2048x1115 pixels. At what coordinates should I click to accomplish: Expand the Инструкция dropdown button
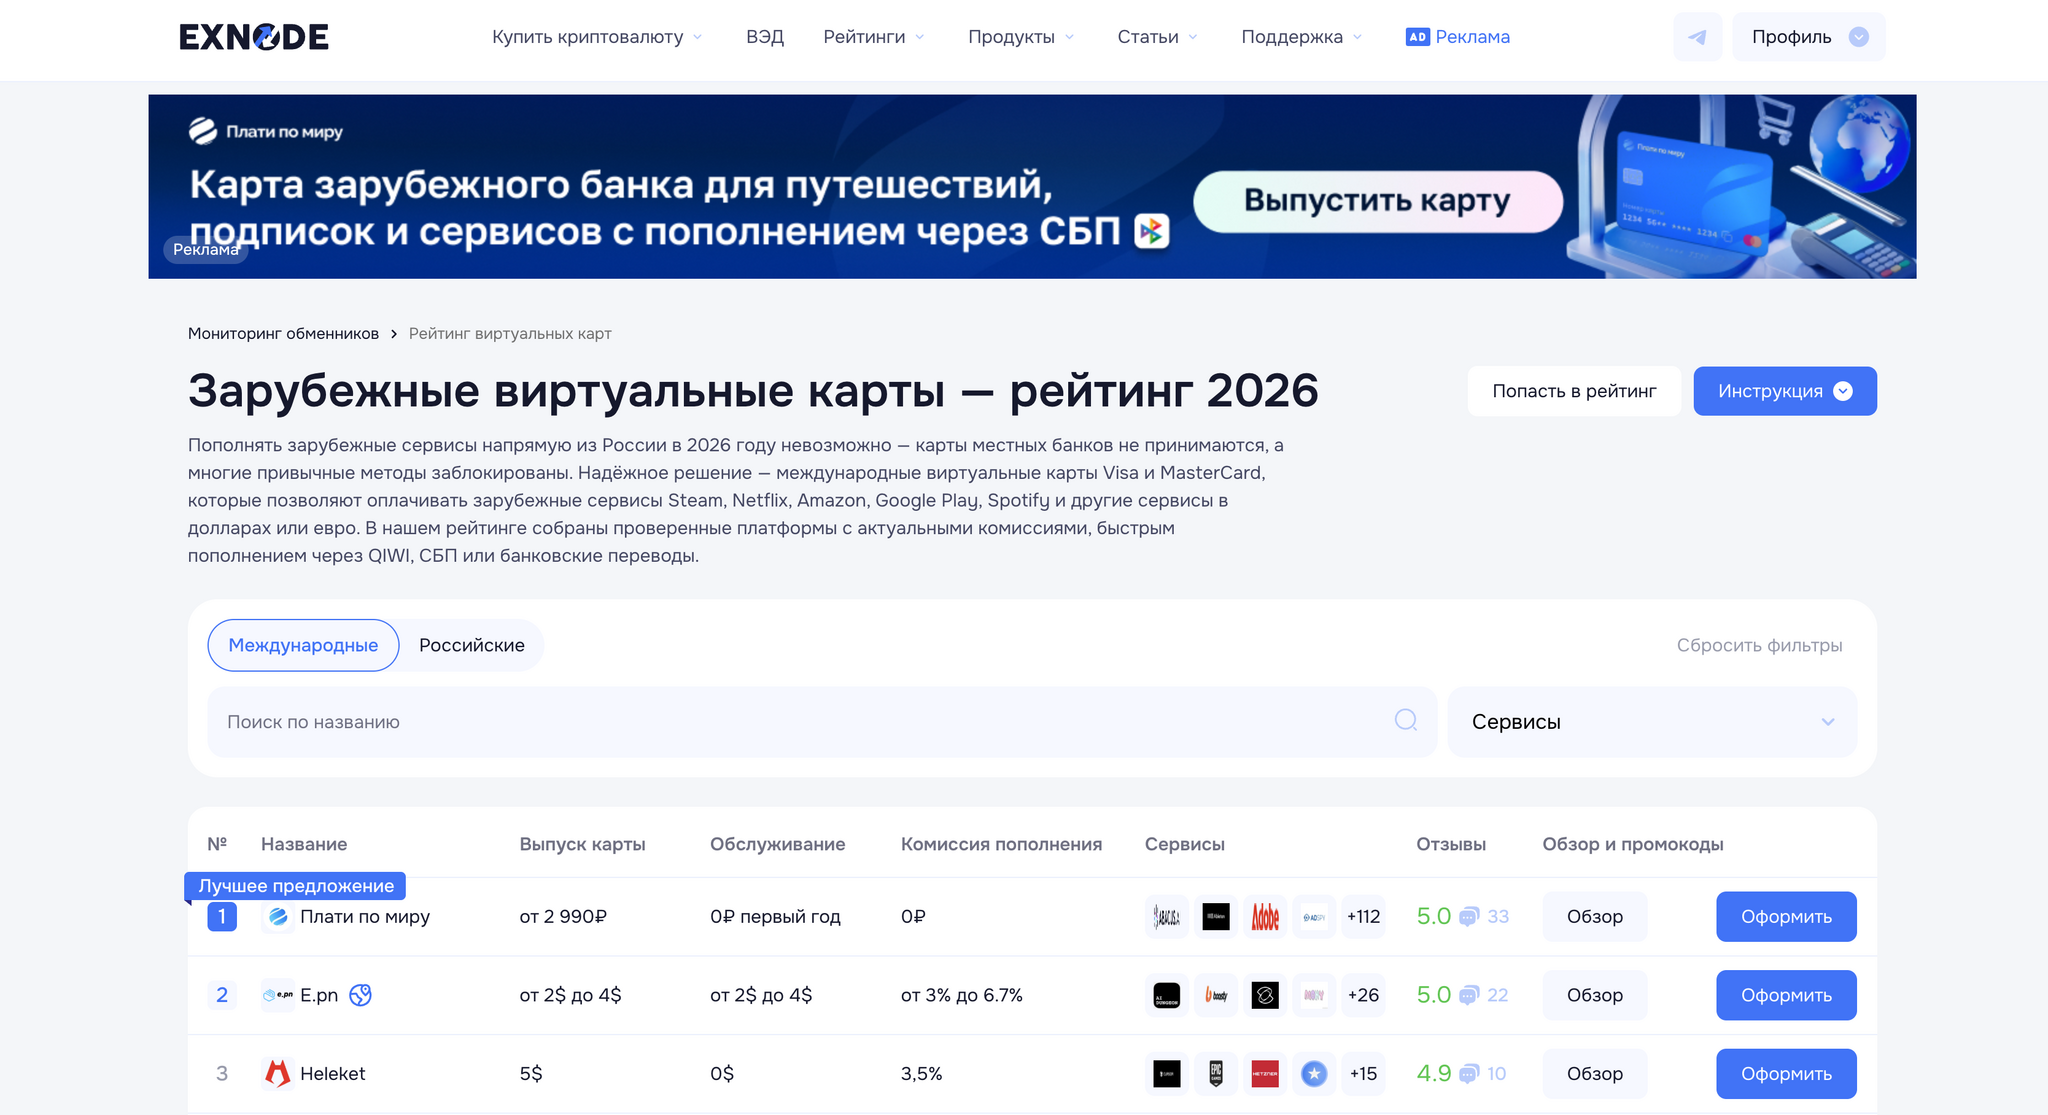1785,391
